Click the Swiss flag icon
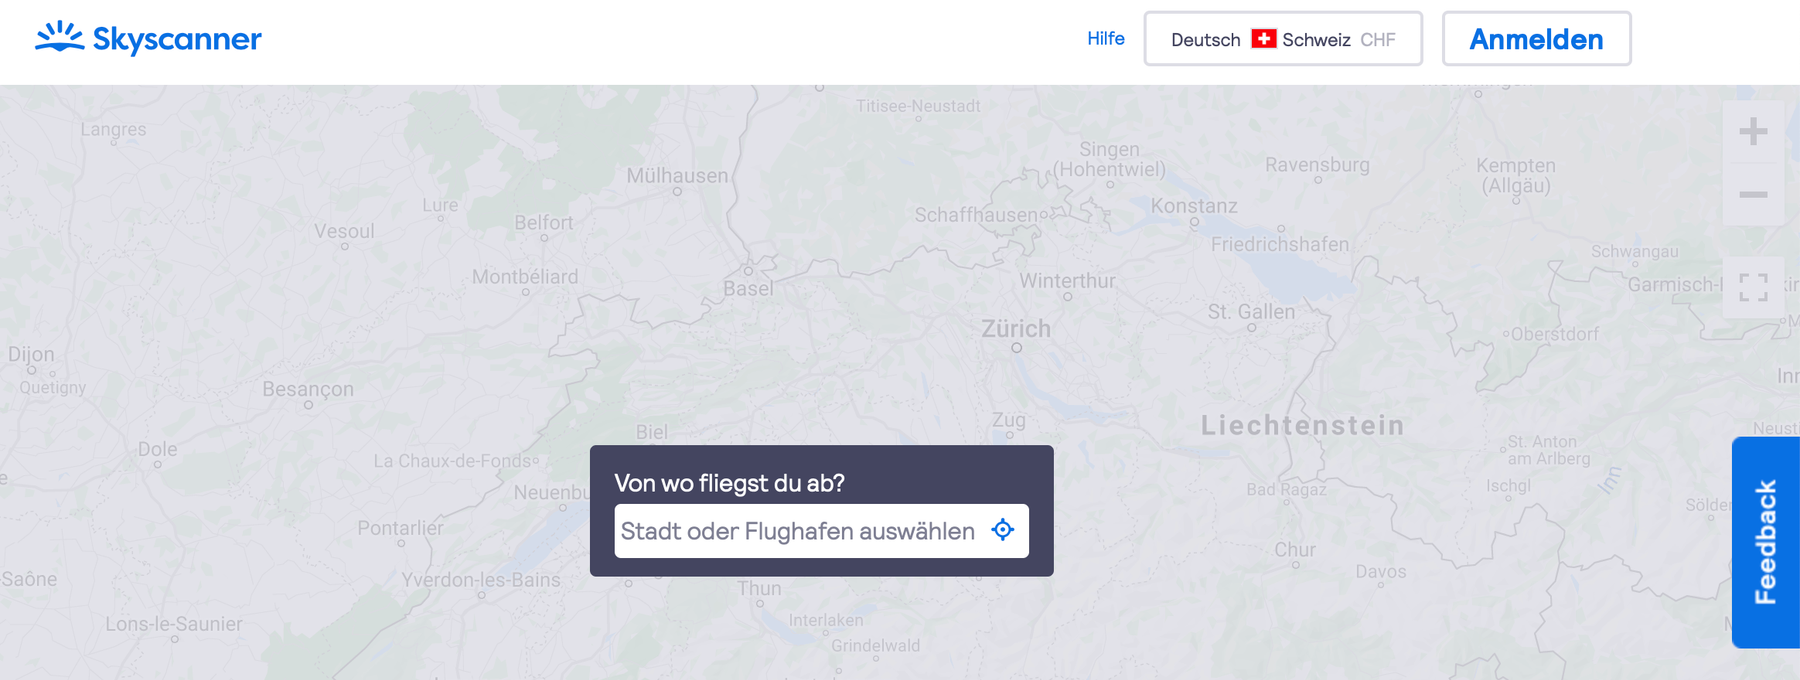Viewport: 1800px width, 680px height. [x=1264, y=39]
